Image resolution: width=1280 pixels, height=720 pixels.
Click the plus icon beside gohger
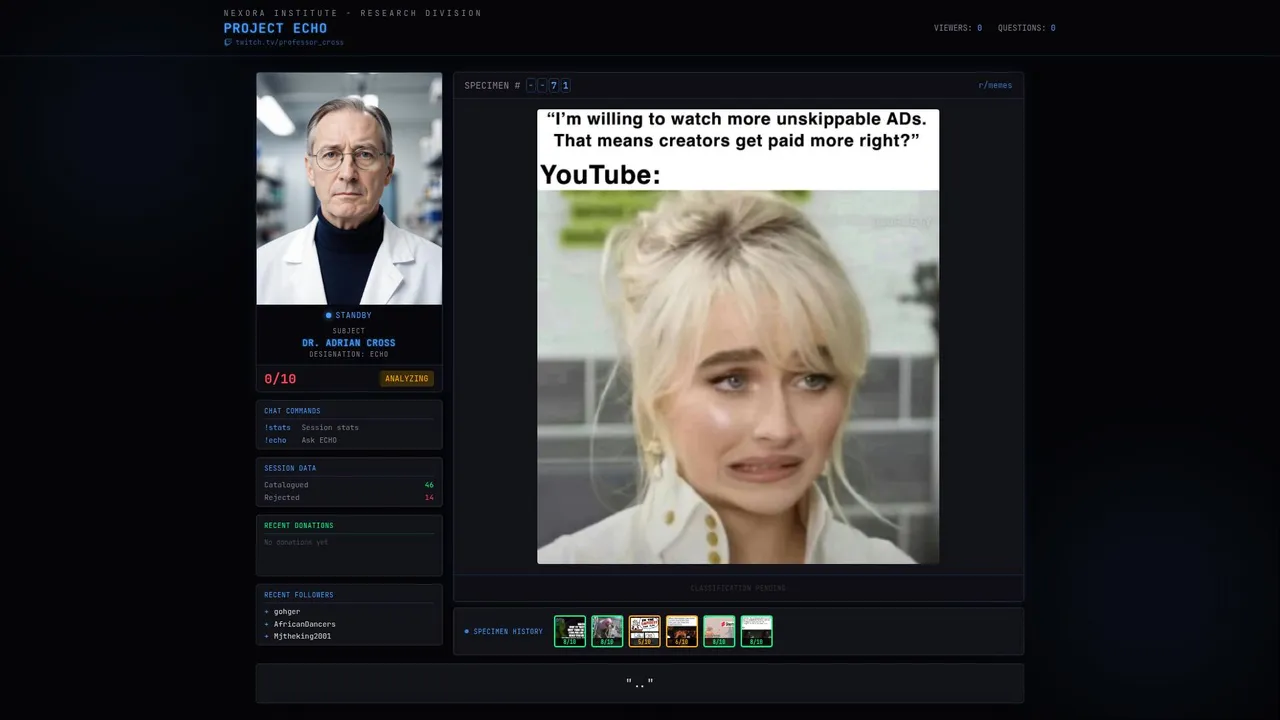[x=266, y=612]
